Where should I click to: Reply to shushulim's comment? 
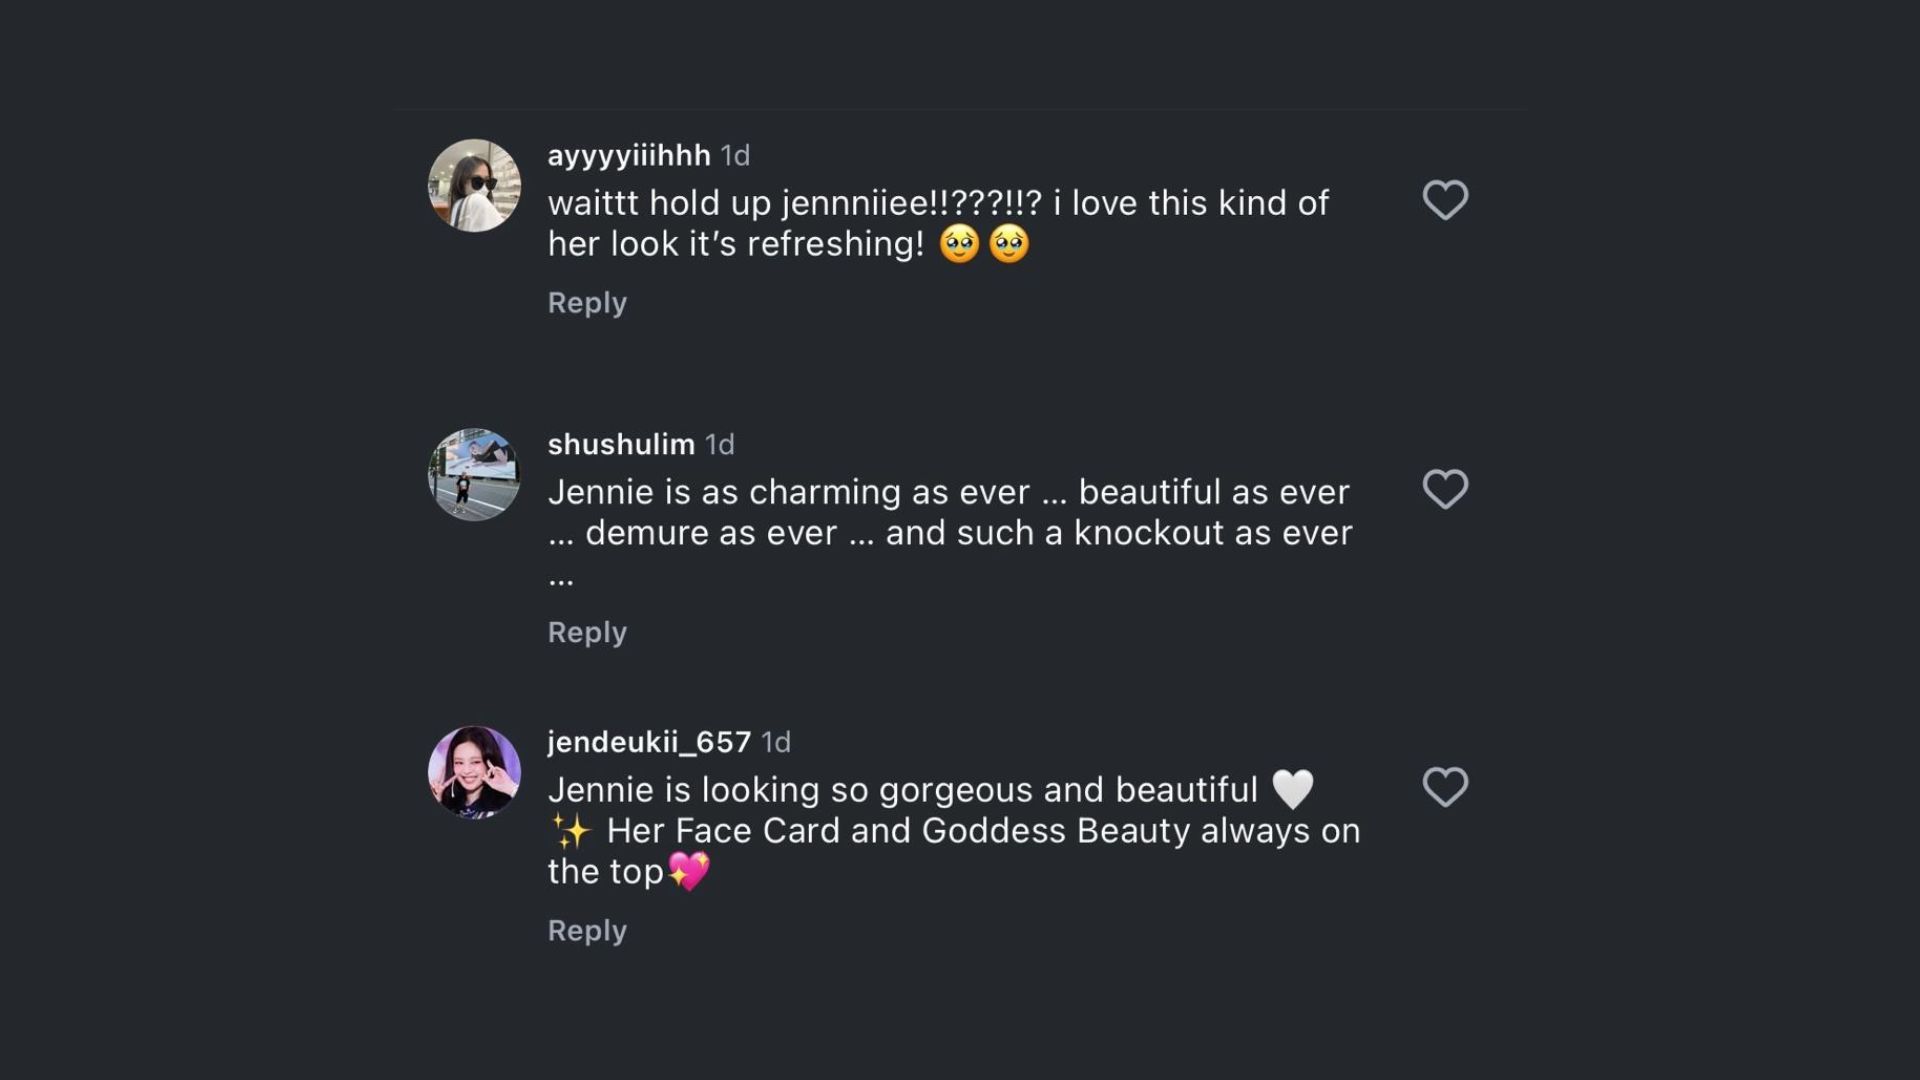[587, 633]
